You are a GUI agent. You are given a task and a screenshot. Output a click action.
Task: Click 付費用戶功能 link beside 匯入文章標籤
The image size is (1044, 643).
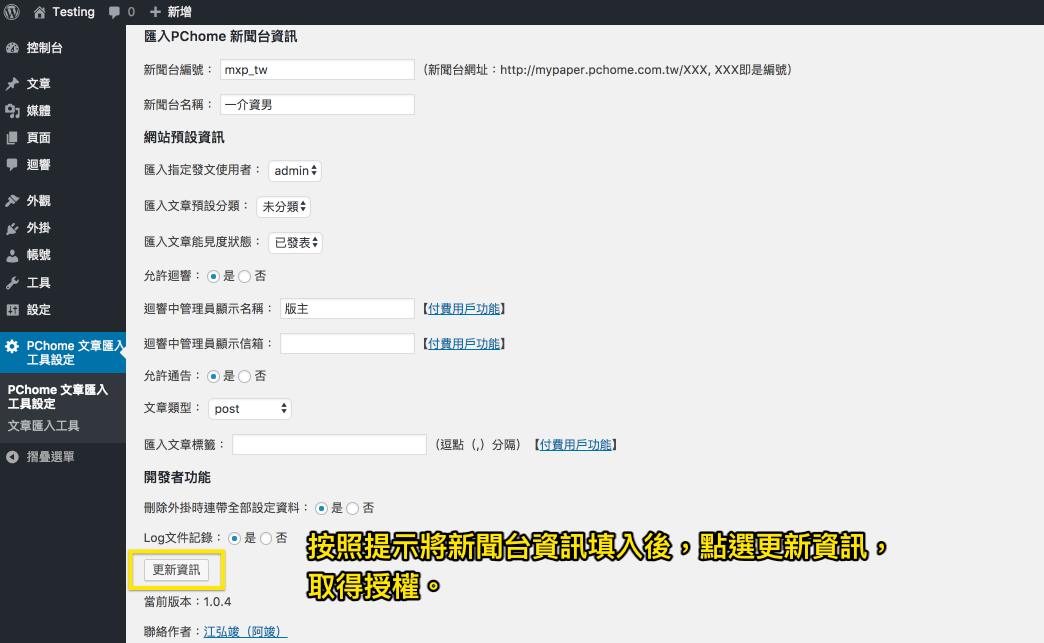(575, 445)
